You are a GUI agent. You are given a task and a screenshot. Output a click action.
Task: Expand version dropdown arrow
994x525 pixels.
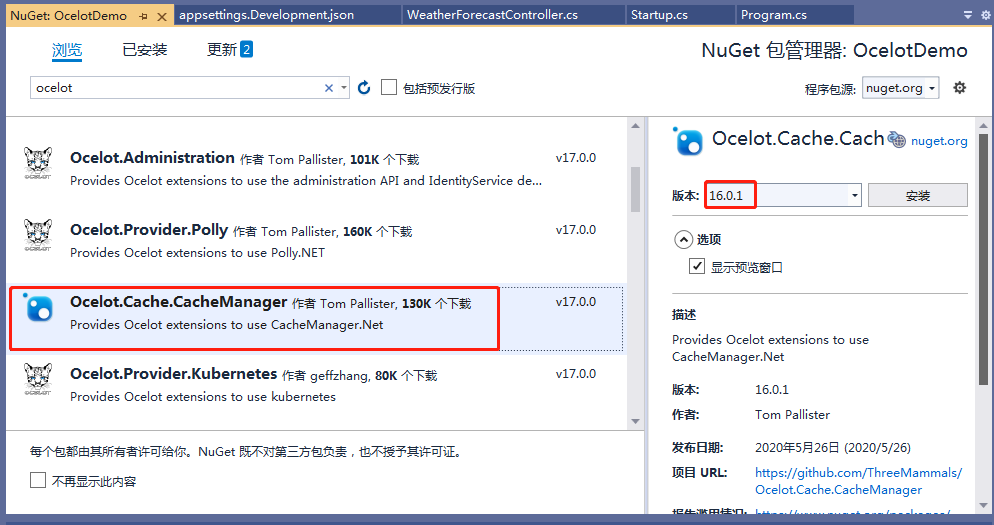(855, 195)
